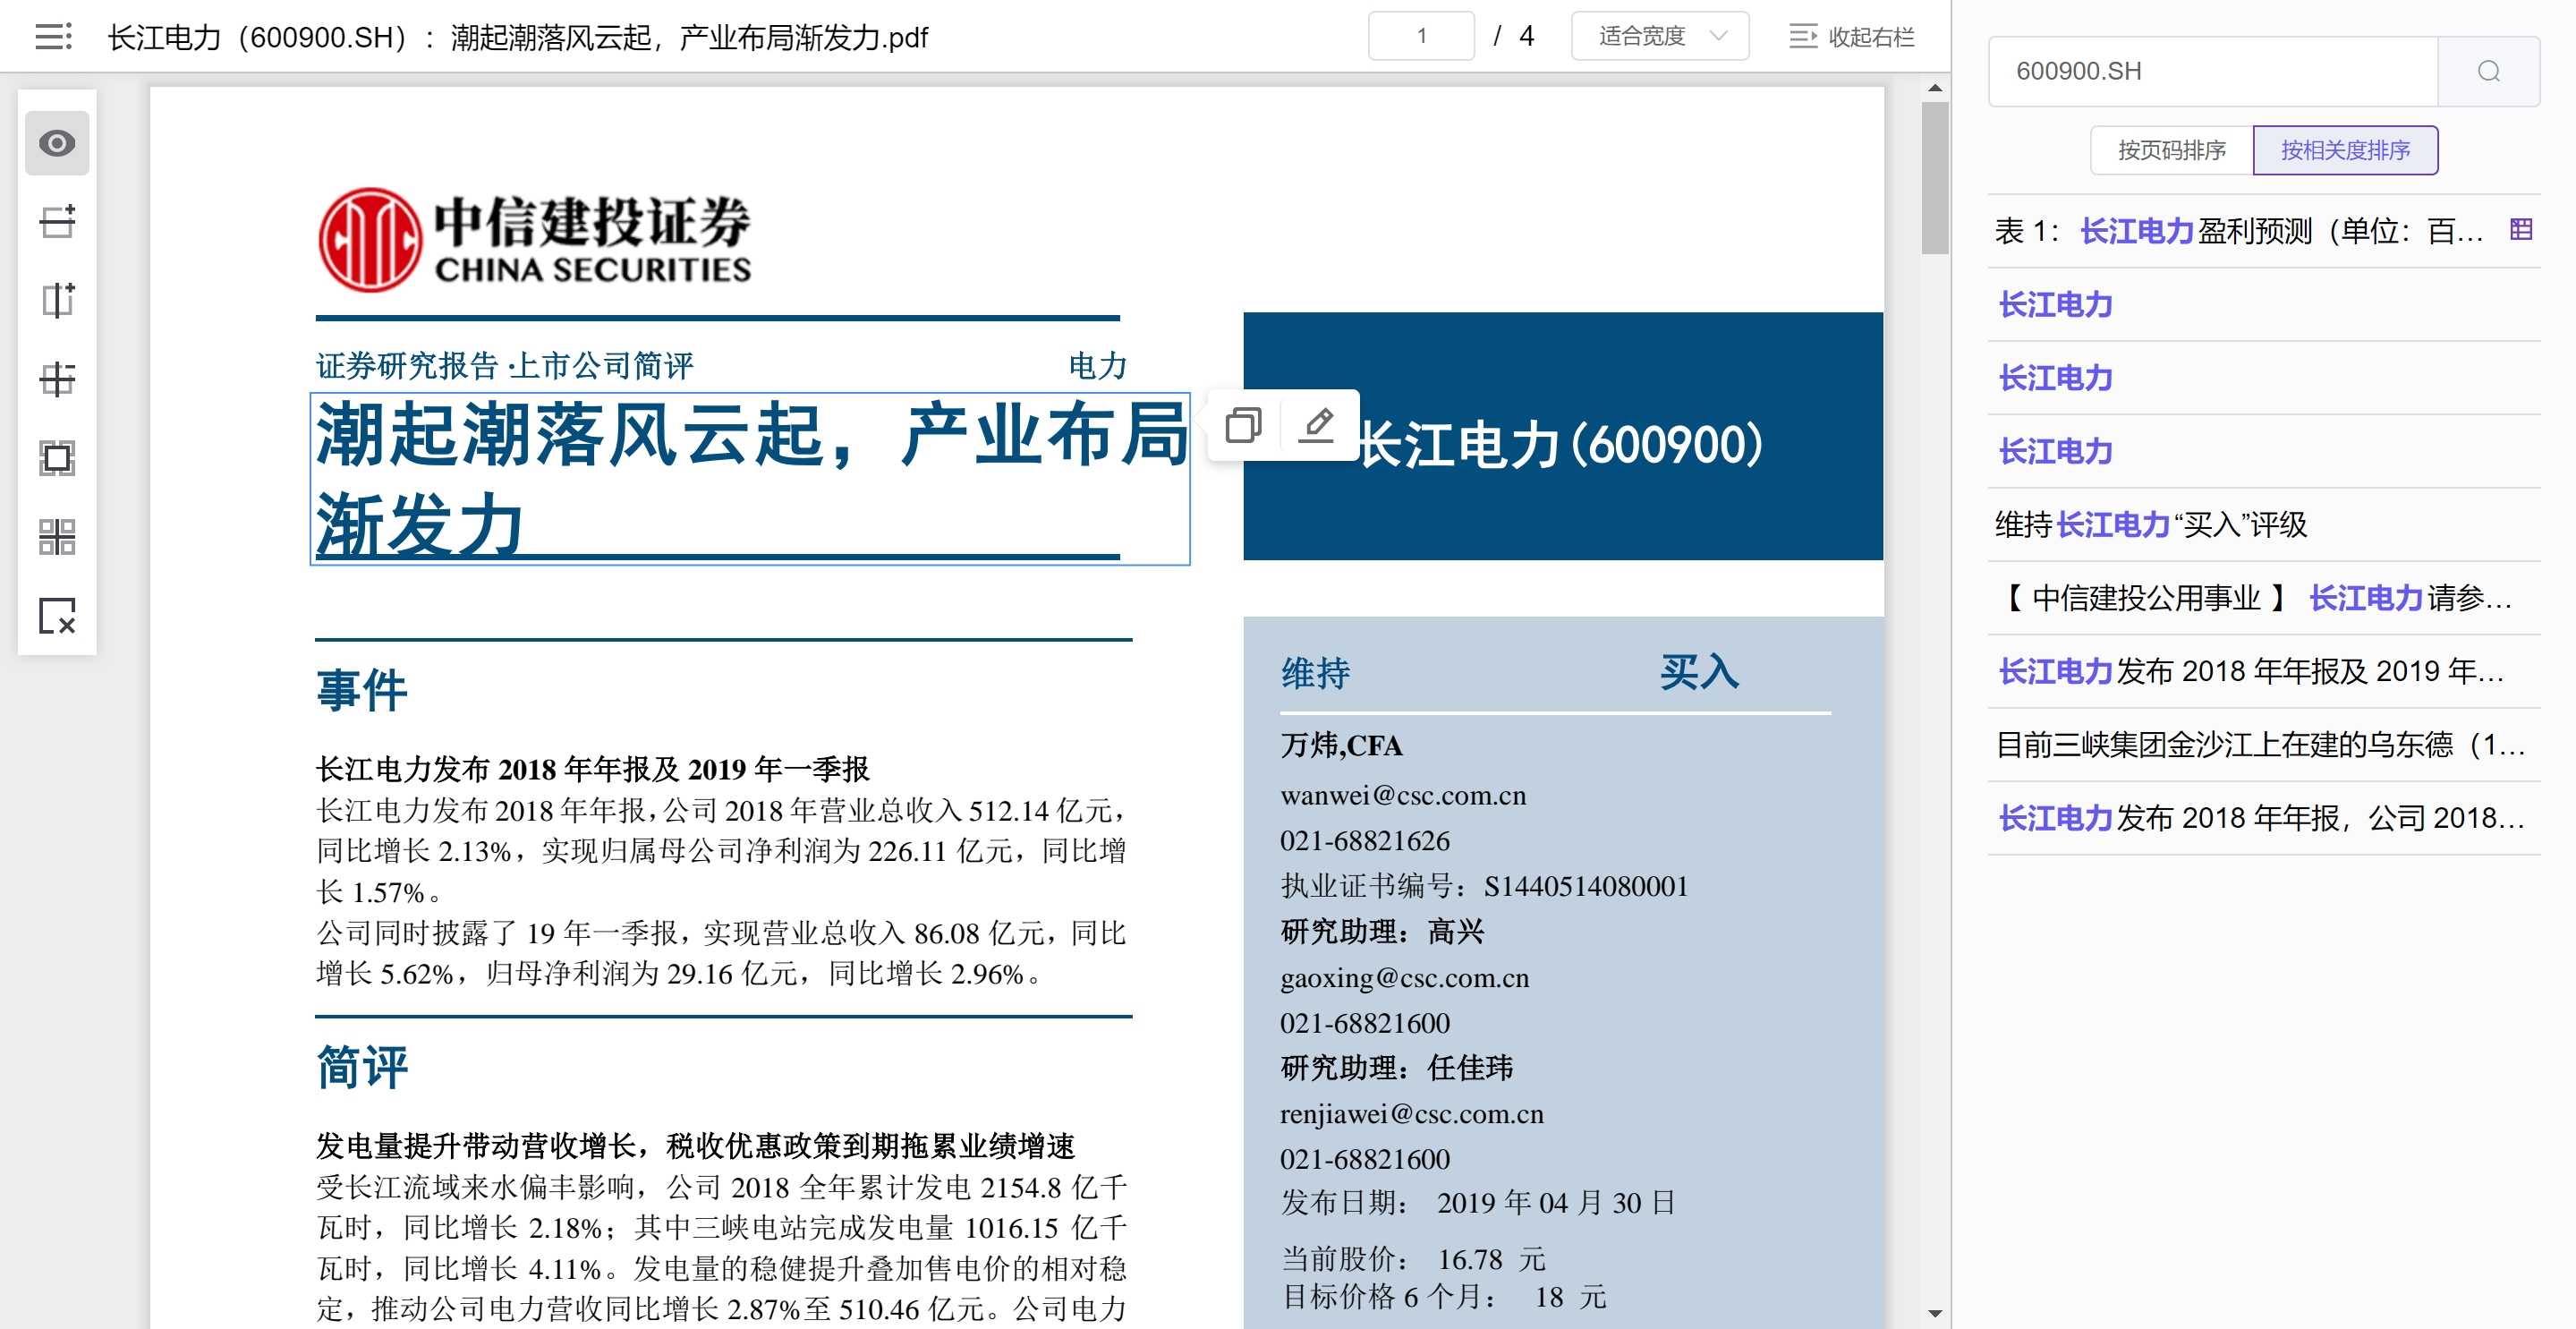Image resolution: width=2576 pixels, height=1329 pixels.
Task: Open the first 长江电力 search result
Action: tap(2264, 305)
